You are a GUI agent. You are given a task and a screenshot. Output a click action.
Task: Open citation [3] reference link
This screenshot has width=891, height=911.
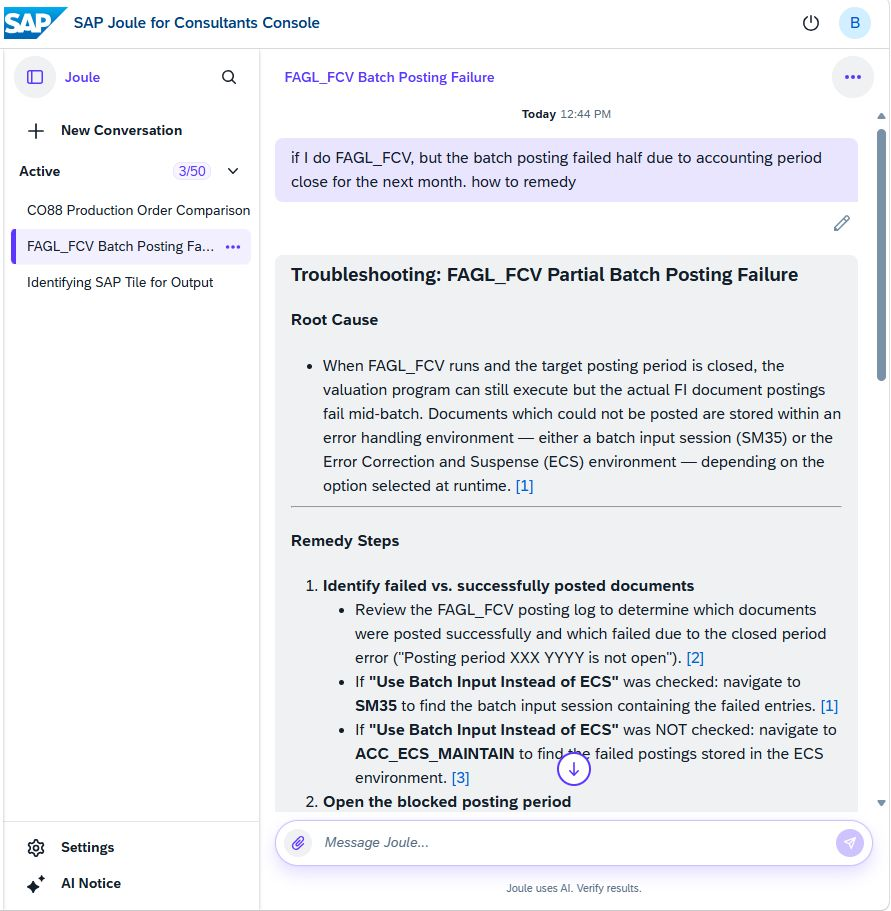point(460,777)
